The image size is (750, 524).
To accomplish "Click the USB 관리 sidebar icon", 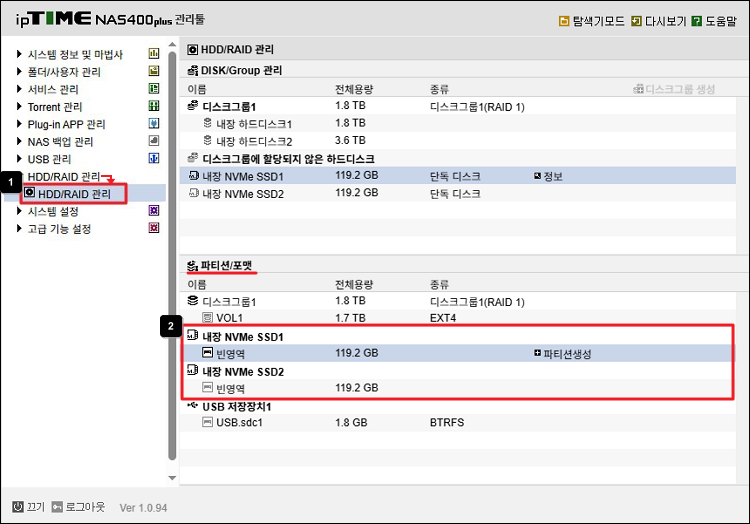I will tap(154, 159).
